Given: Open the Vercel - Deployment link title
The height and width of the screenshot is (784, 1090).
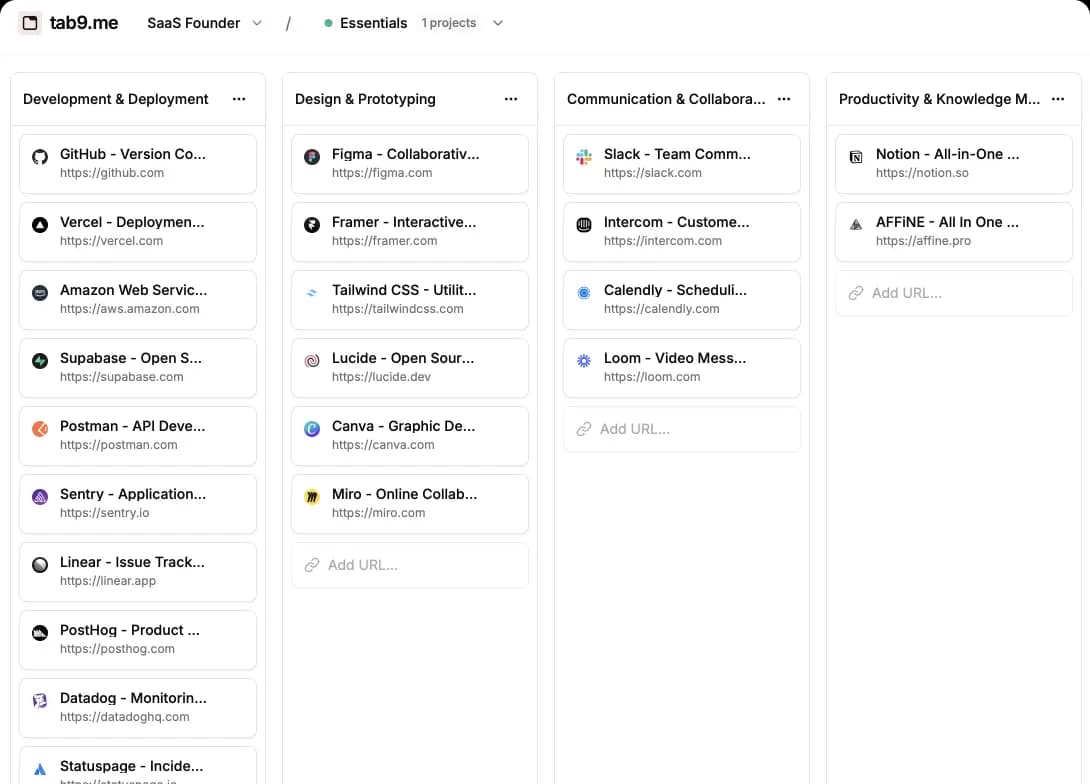Looking at the screenshot, I should pos(132,222).
